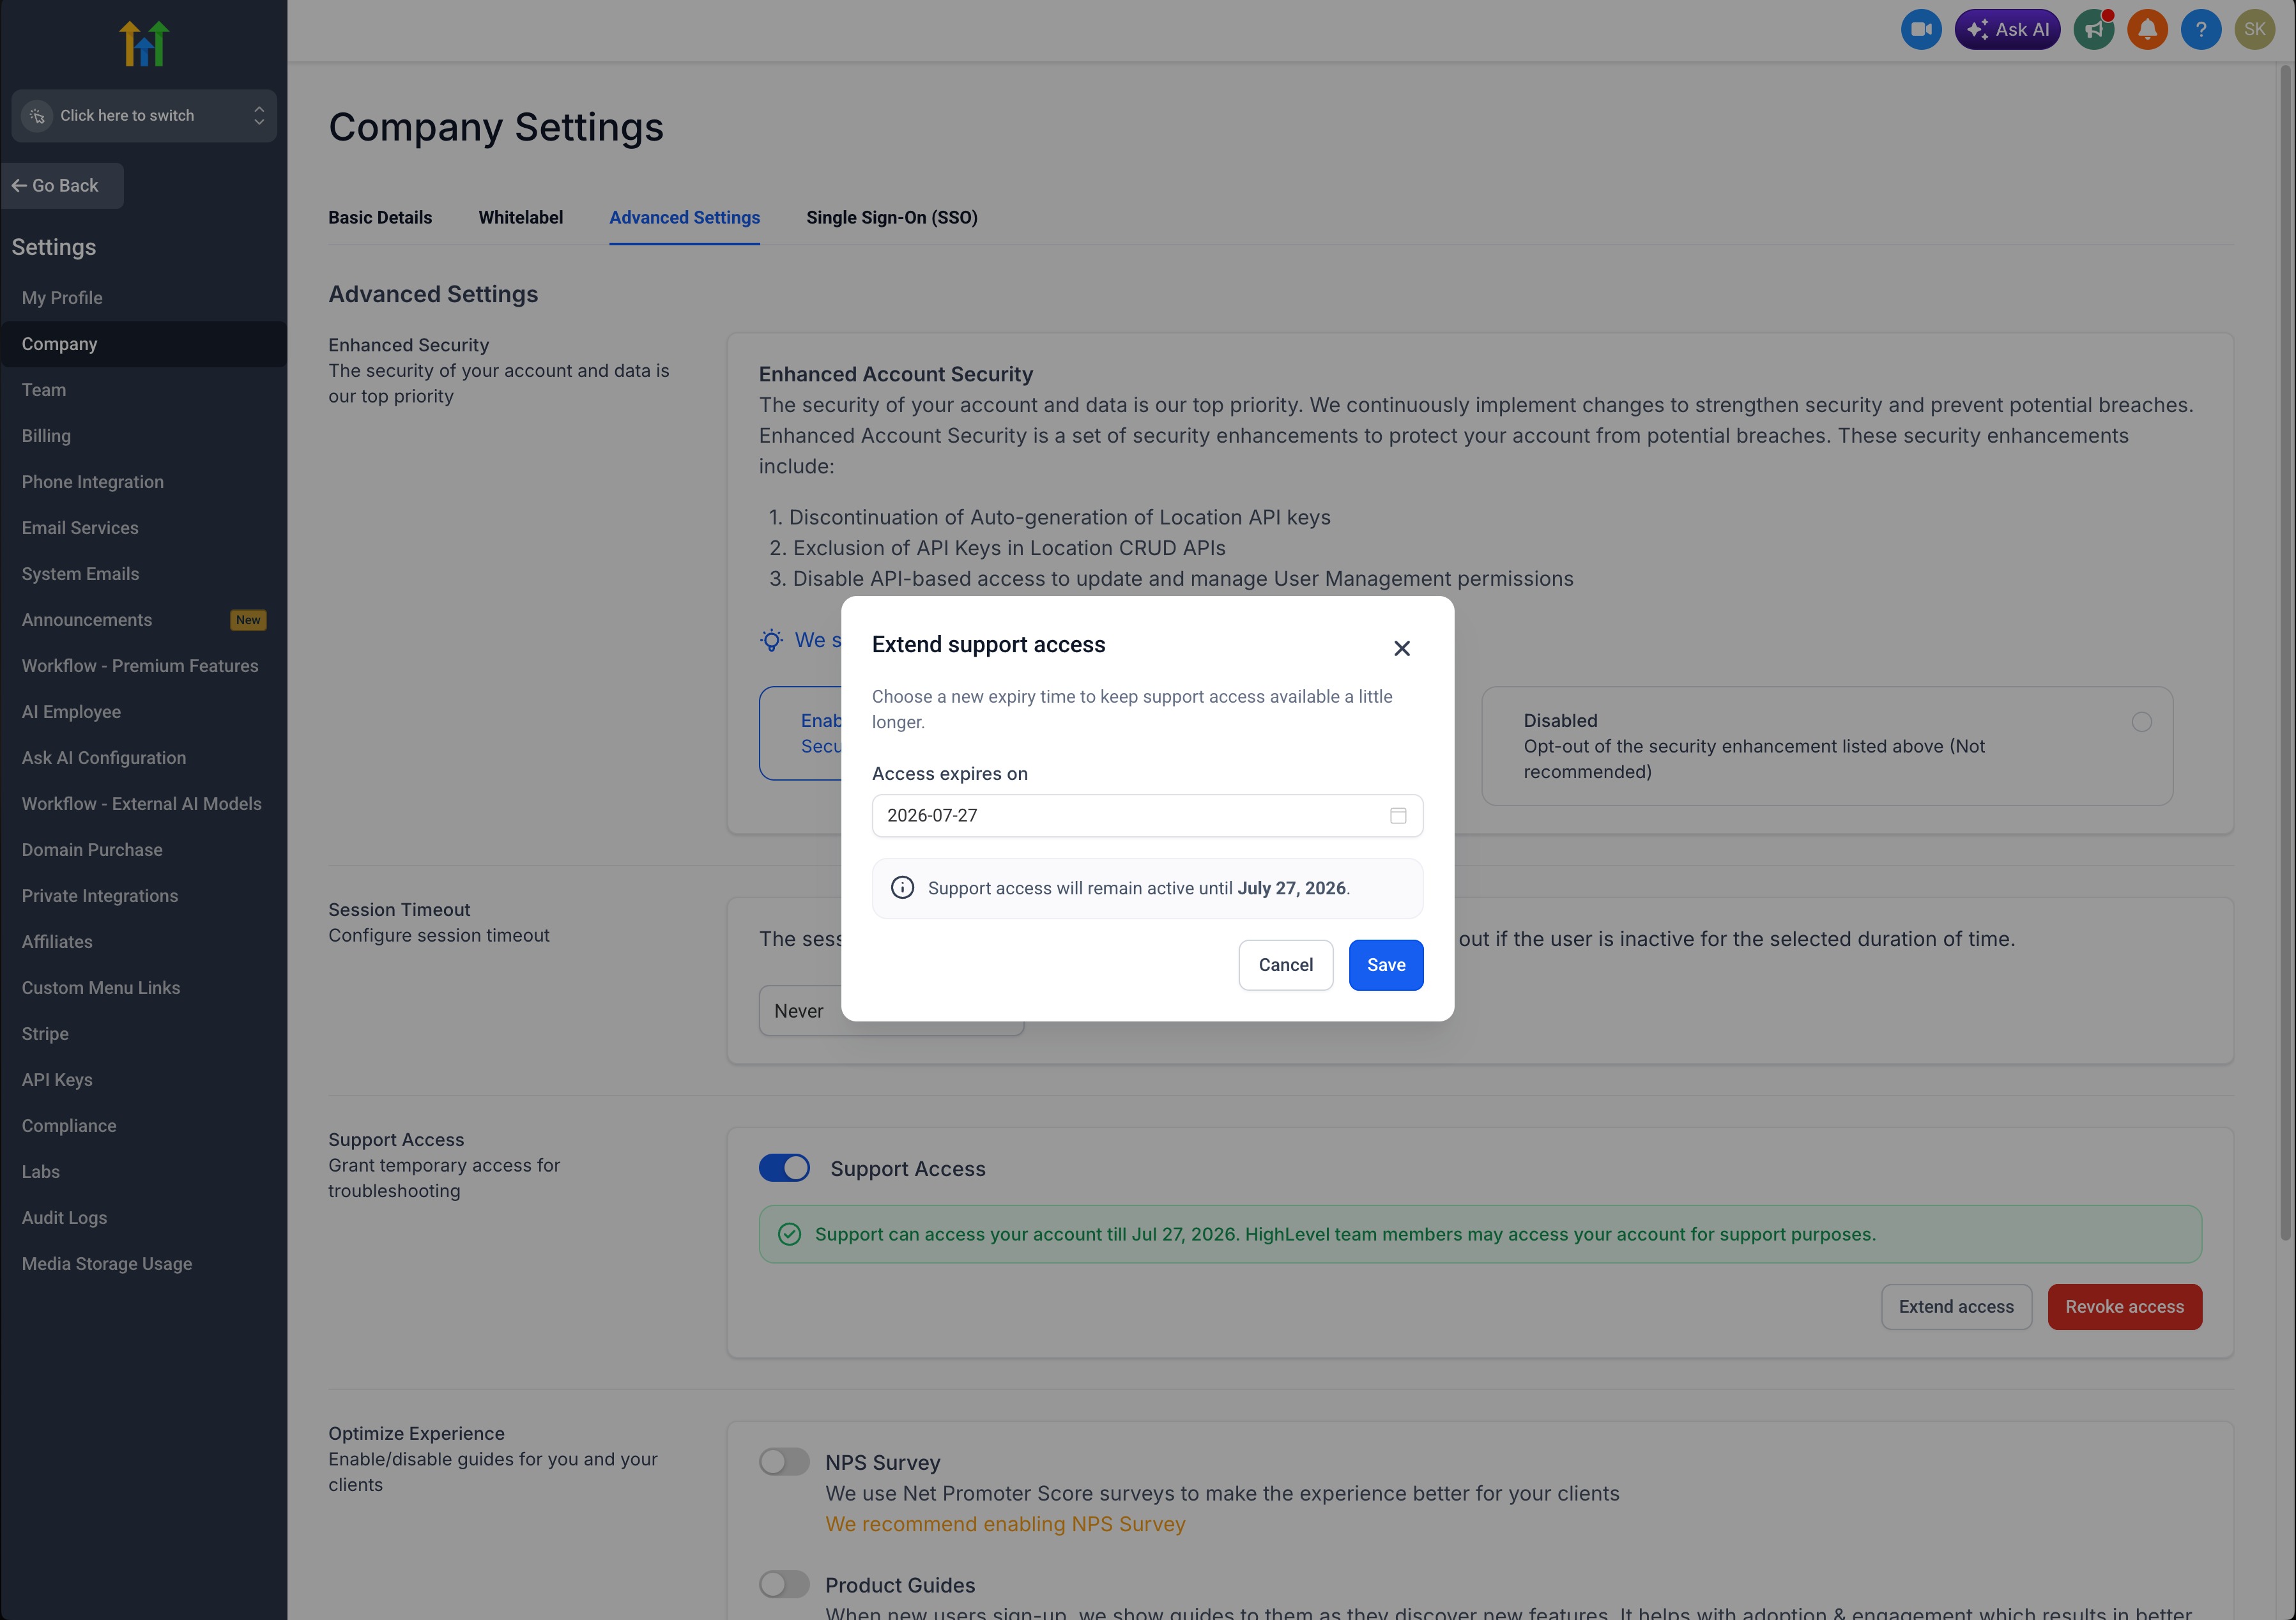The width and height of the screenshot is (2296, 1620).
Task: Open the Ask AI assistant
Action: [x=2007, y=29]
